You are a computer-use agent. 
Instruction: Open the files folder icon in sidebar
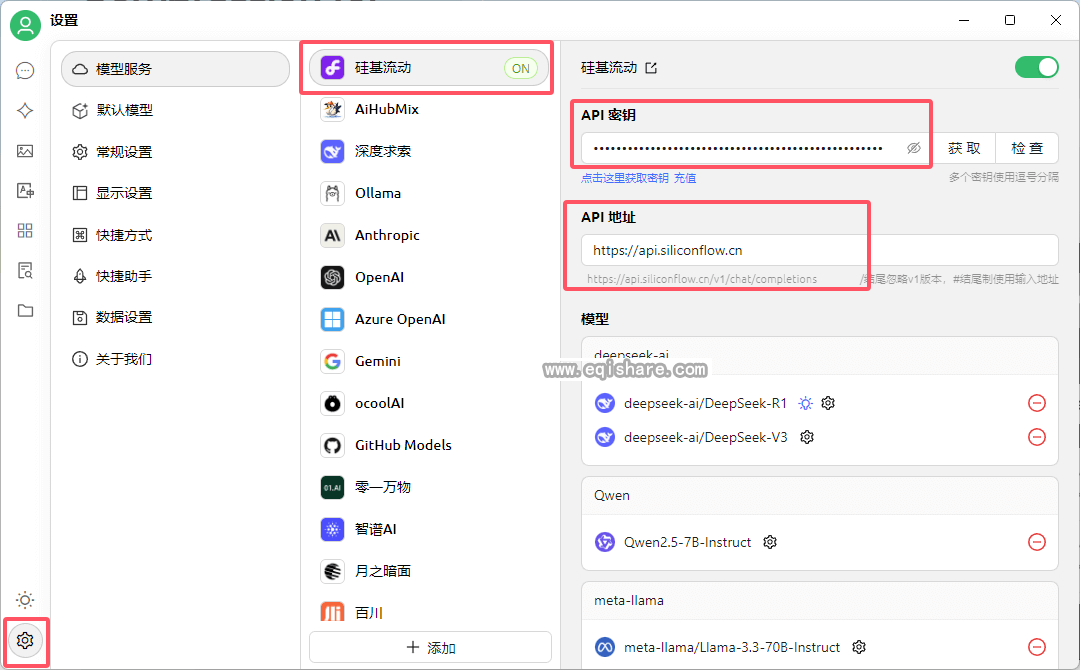click(x=24, y=311)
